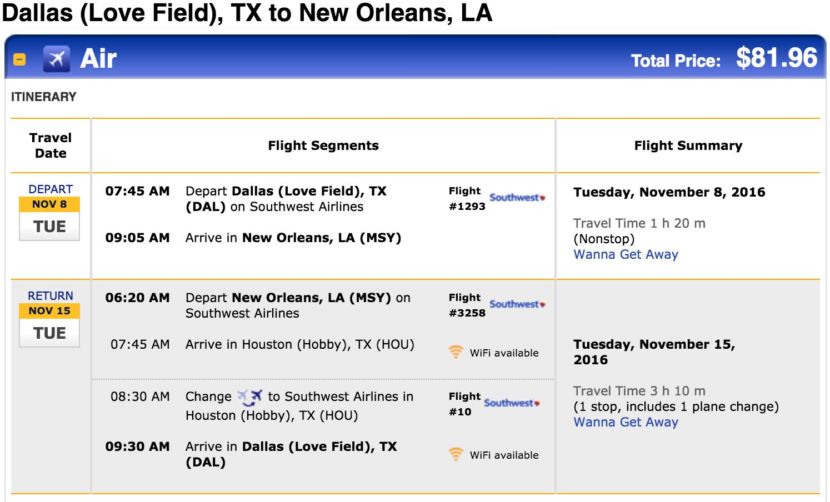Image resolution: width=830 pixels, height=502 pixels.
Task: Click the Southwest logo for Flight #10
Action: [x=512, y=403]
